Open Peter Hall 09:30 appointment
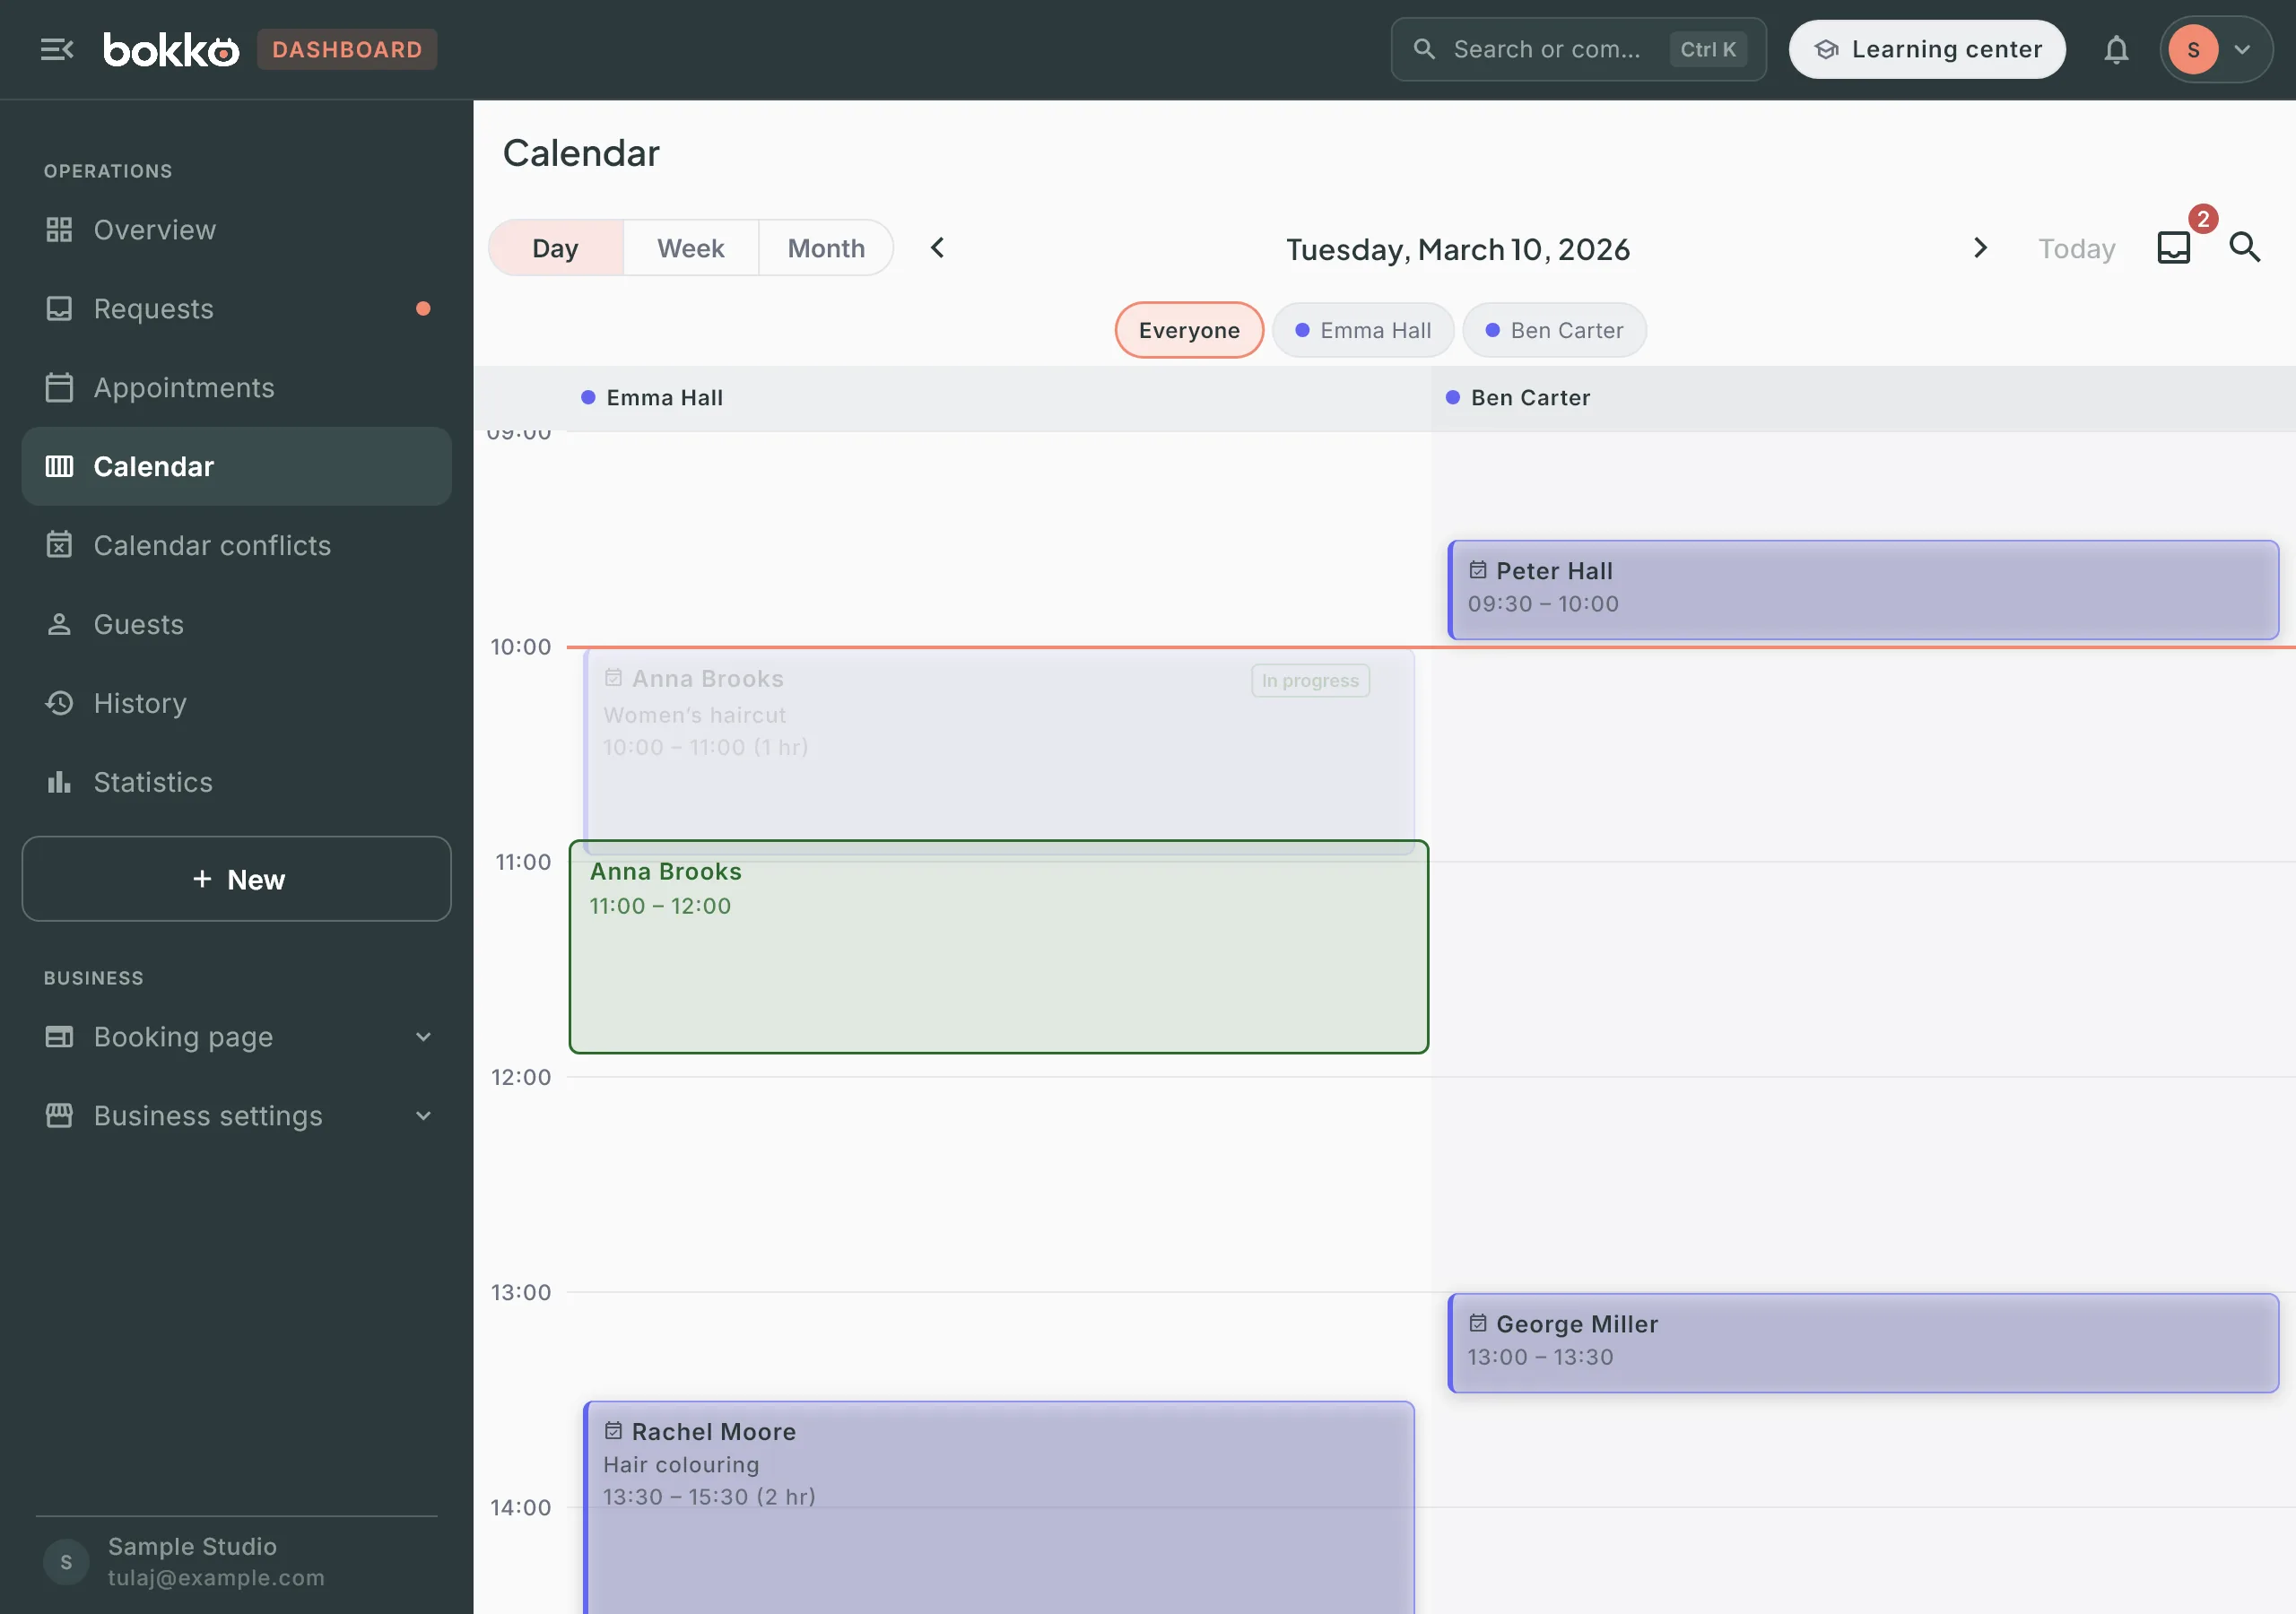The width and height of the screenshot is (2296, 1614). pos(1863,590)
